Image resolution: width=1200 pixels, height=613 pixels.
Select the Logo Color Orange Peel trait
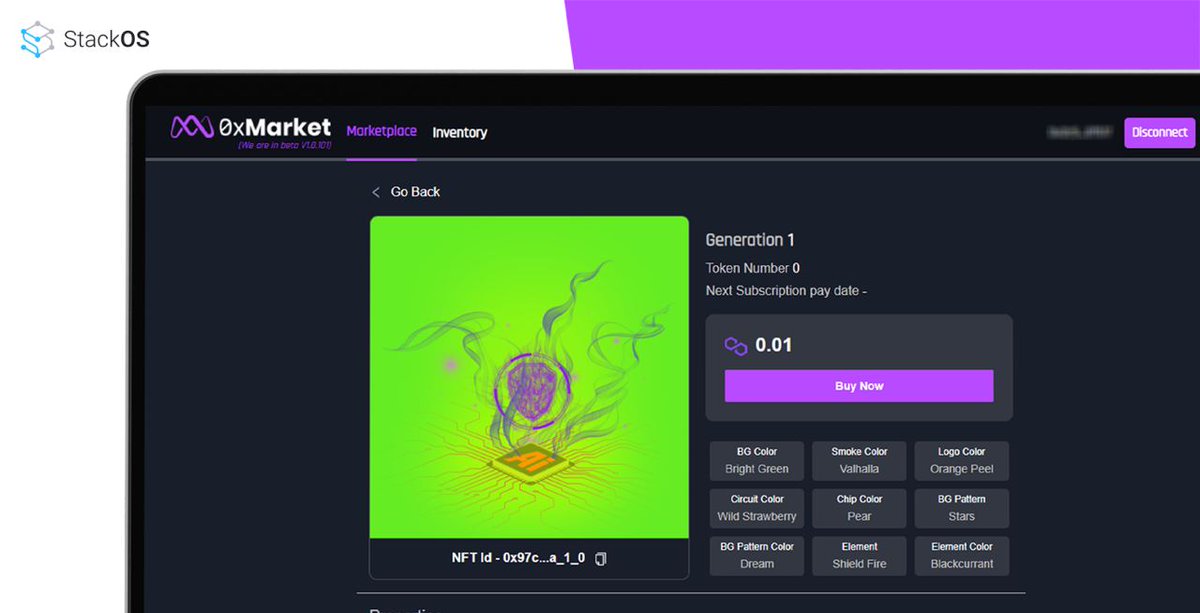(x=962, y=460)
